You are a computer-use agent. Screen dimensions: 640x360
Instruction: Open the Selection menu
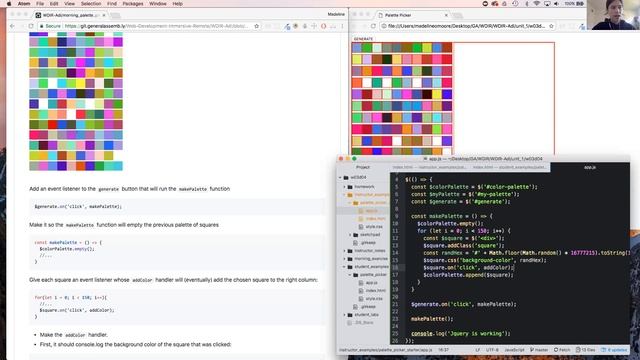click(x=91, y=4)
